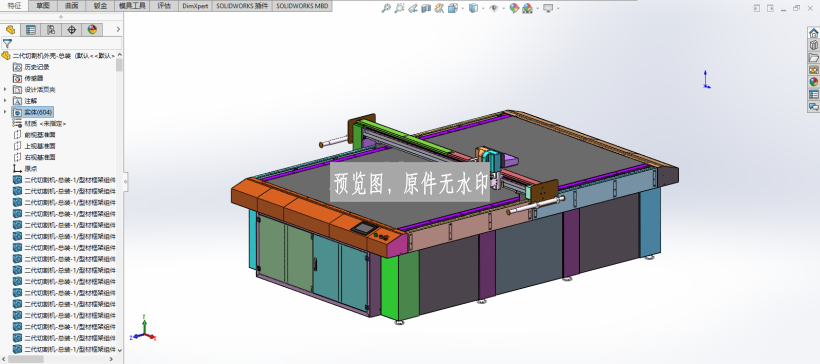The height and width of the screenshot is (364, 820).
Task: Open the Appearances color ball in task pane
Action: [x=814, y=82]
